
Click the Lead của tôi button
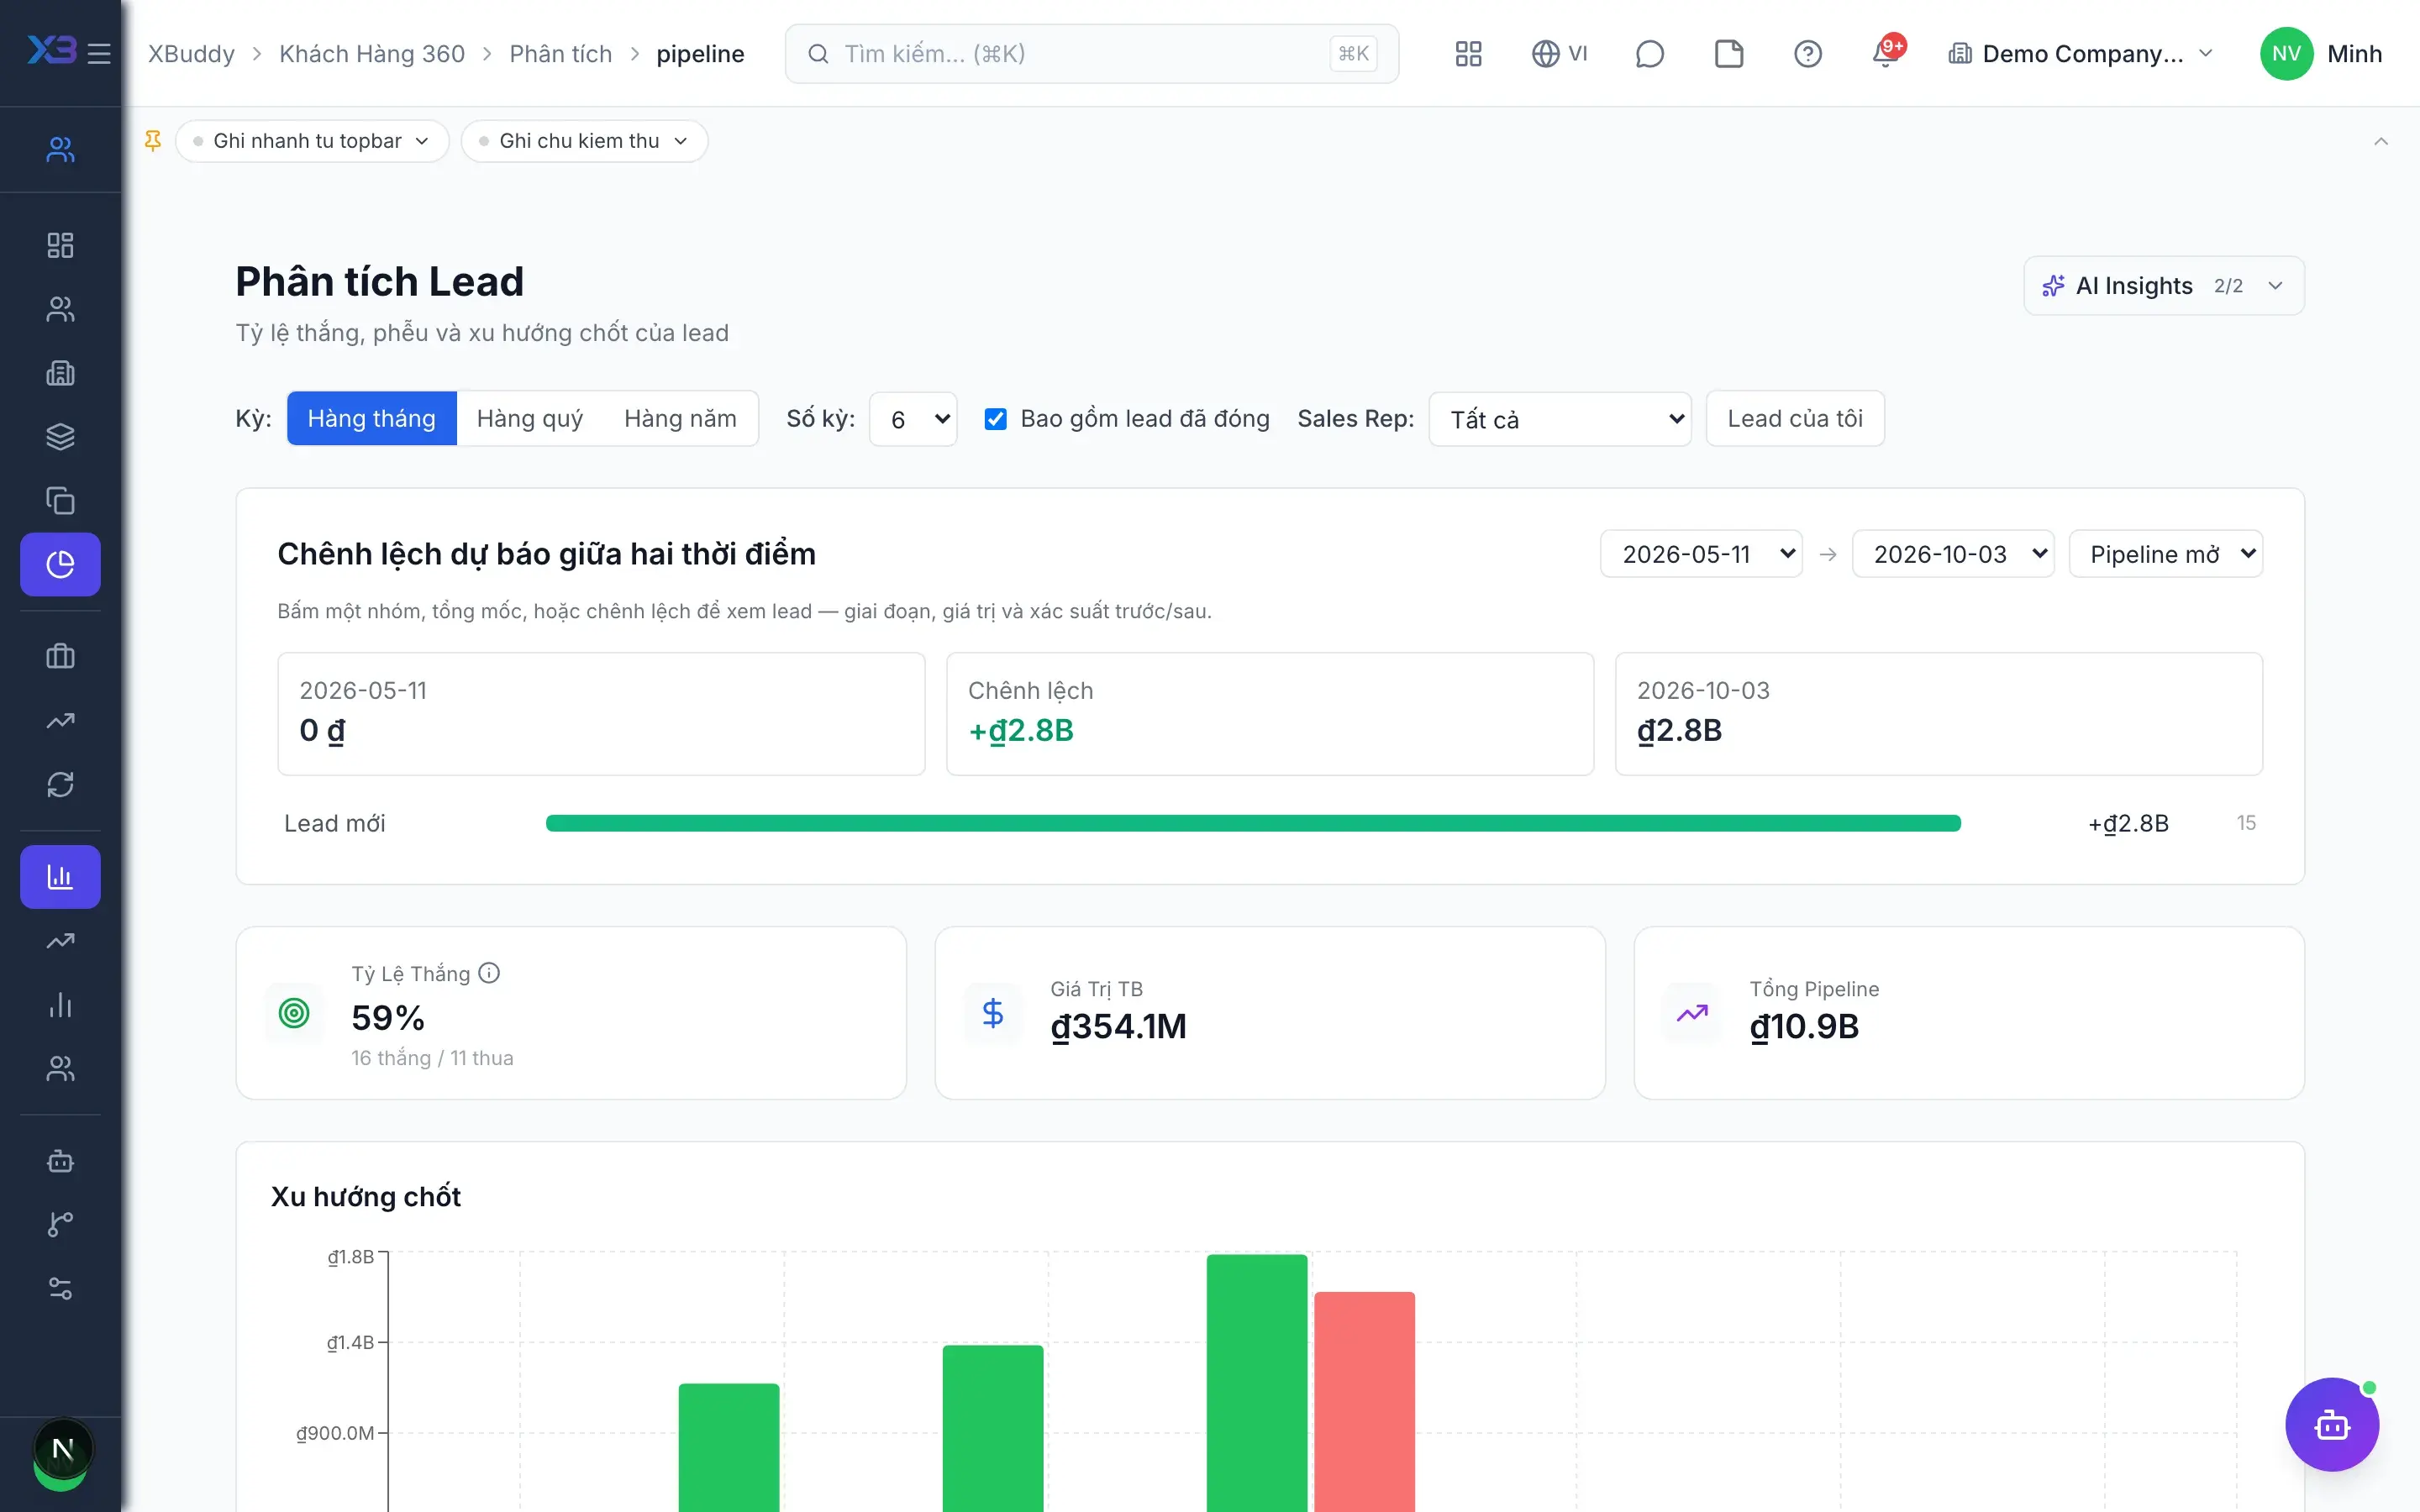coord(1795,419)
